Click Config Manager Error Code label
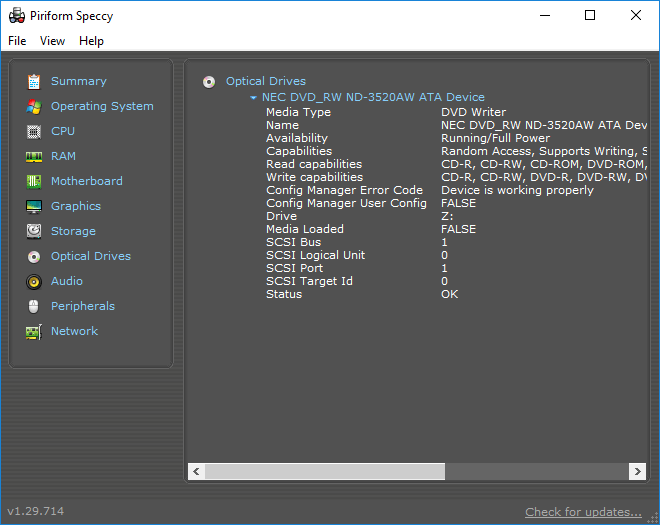The height and width of the screenshot is (525, 660). point(344,190)
